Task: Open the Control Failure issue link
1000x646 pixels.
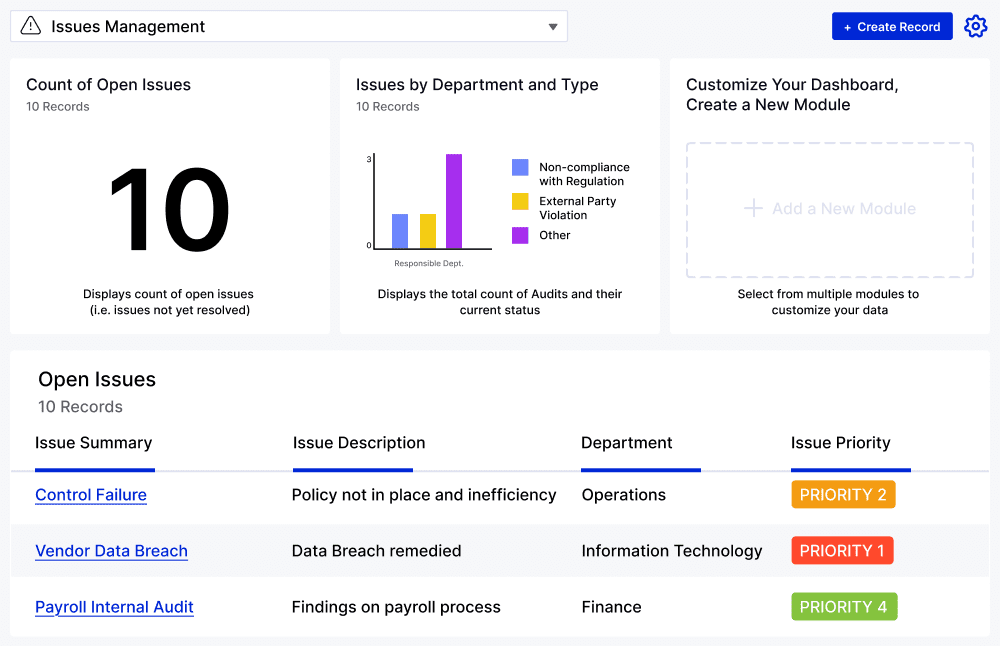Action: pos(91,495)
